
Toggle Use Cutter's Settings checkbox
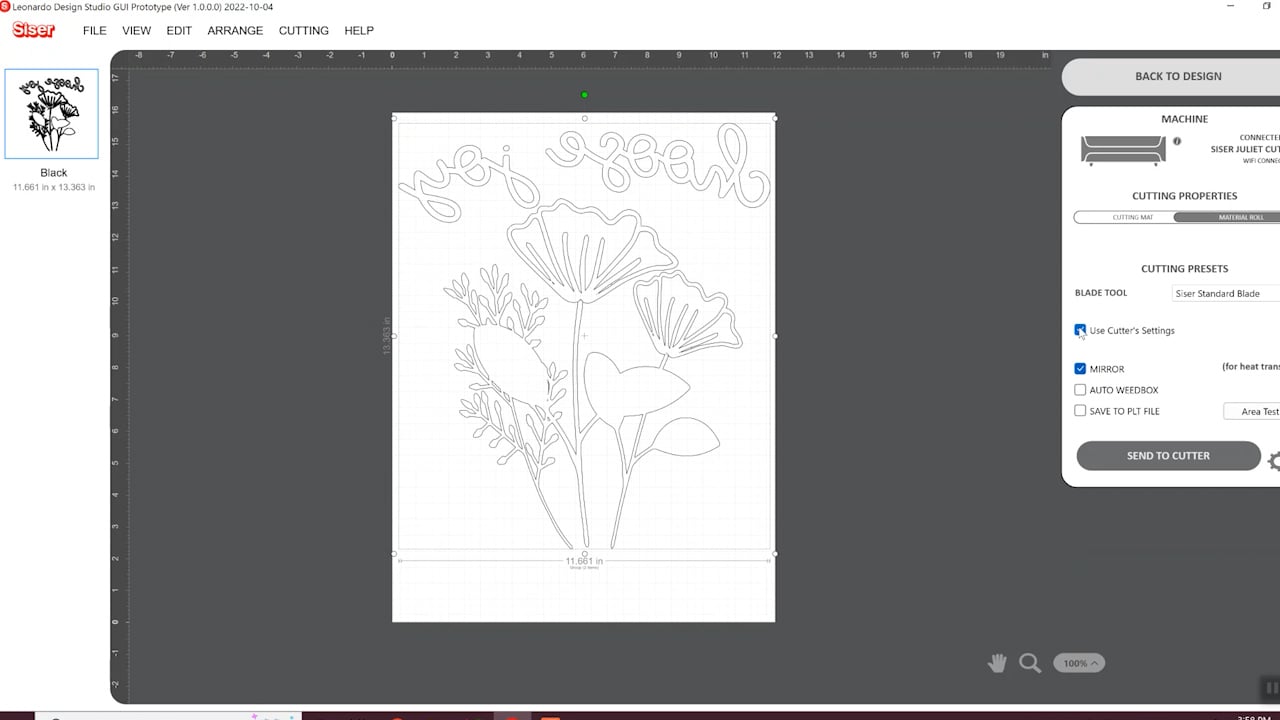1080,330
